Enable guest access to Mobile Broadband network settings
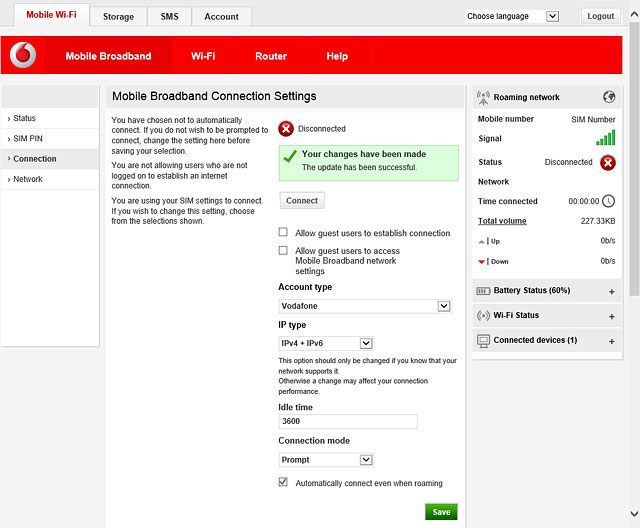 [283, 250]
